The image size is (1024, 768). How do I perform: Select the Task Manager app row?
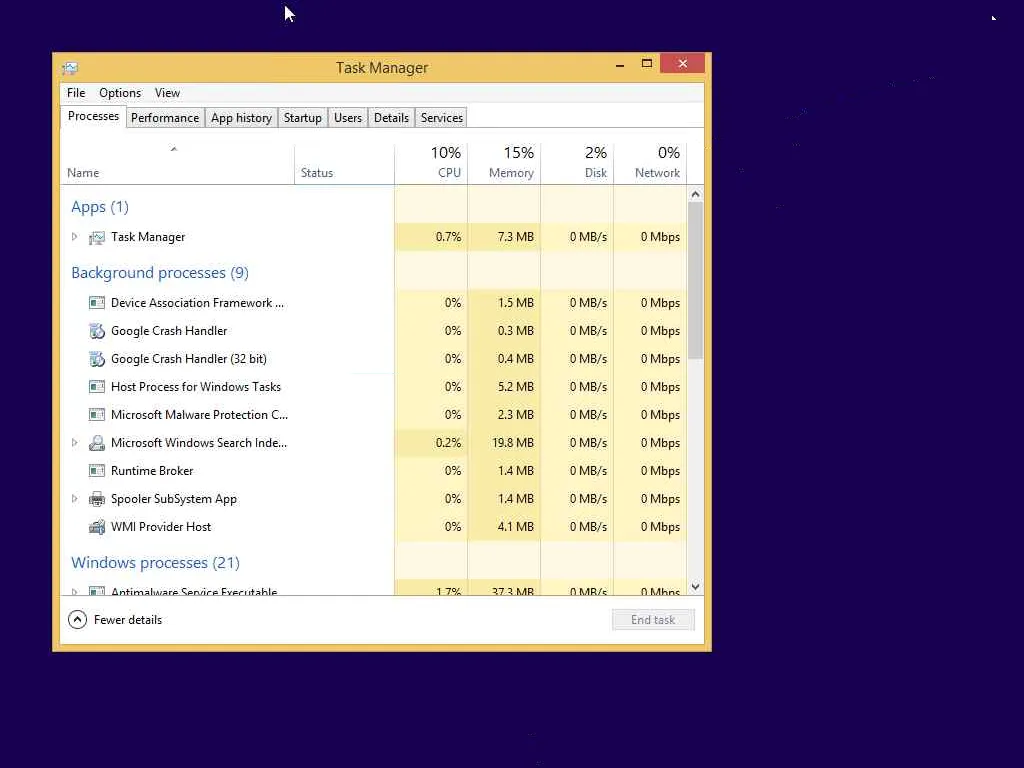click(374, 237)
